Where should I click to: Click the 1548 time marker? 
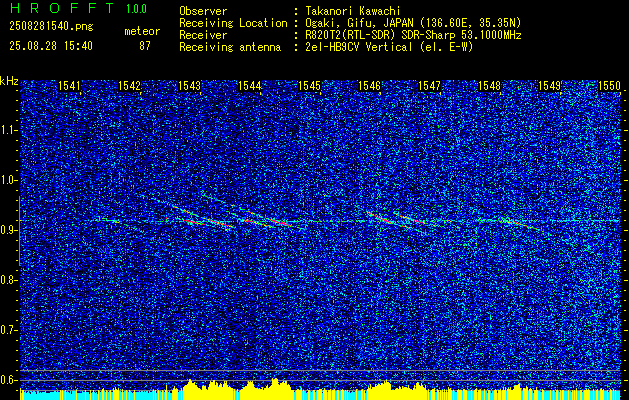(490, 86)
